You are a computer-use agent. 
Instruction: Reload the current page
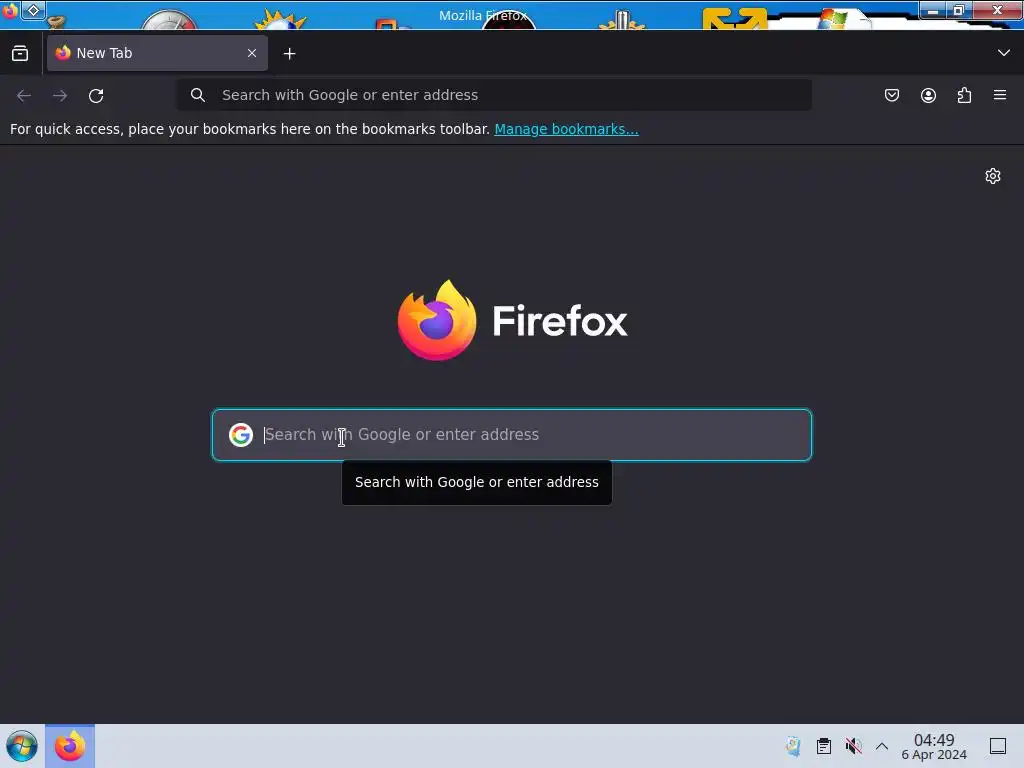(96, 95)
